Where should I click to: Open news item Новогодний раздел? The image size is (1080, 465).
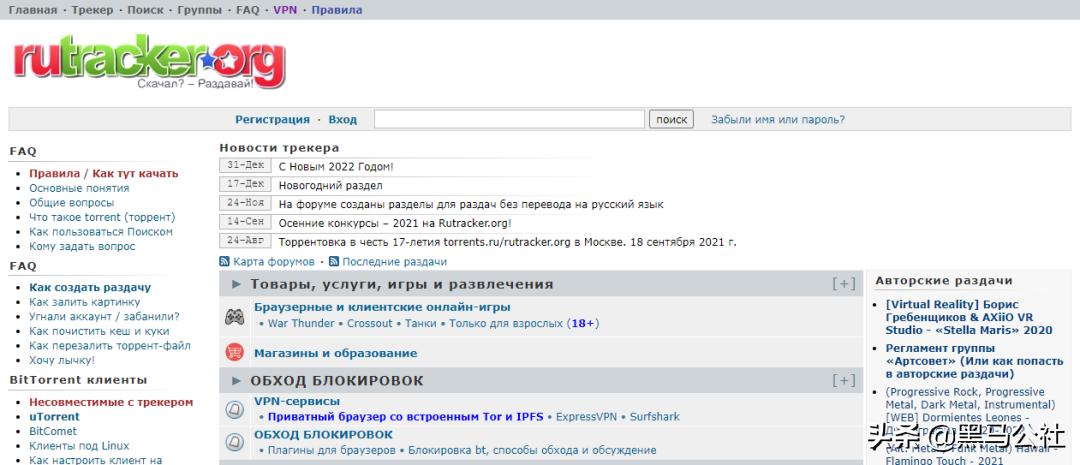point(331,185)
